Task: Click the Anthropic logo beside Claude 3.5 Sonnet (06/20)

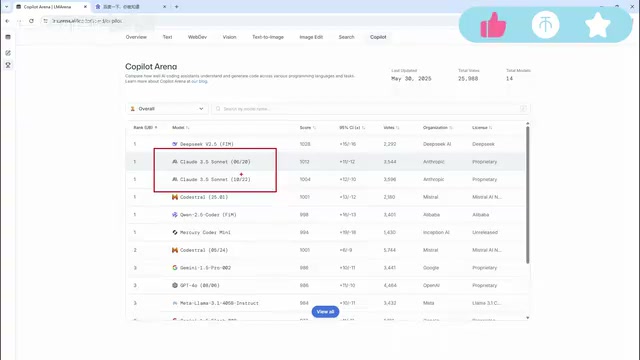Action: tap(175, 162)
